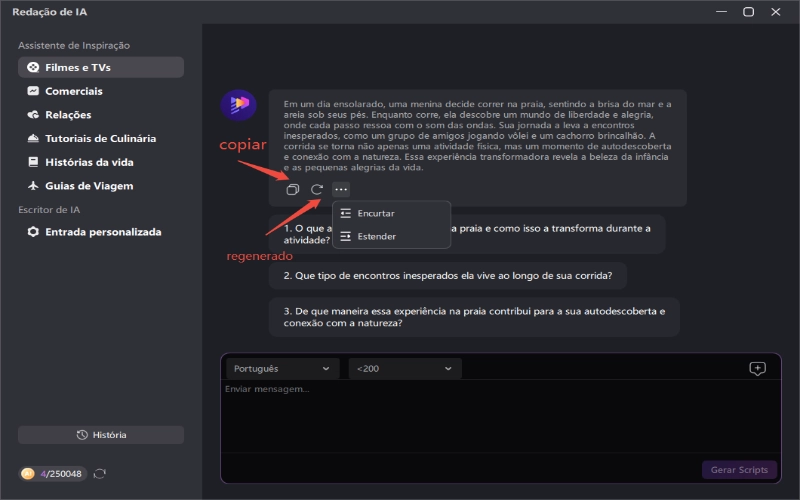Open the <200 word count dropdown

(x=405, y=368)
